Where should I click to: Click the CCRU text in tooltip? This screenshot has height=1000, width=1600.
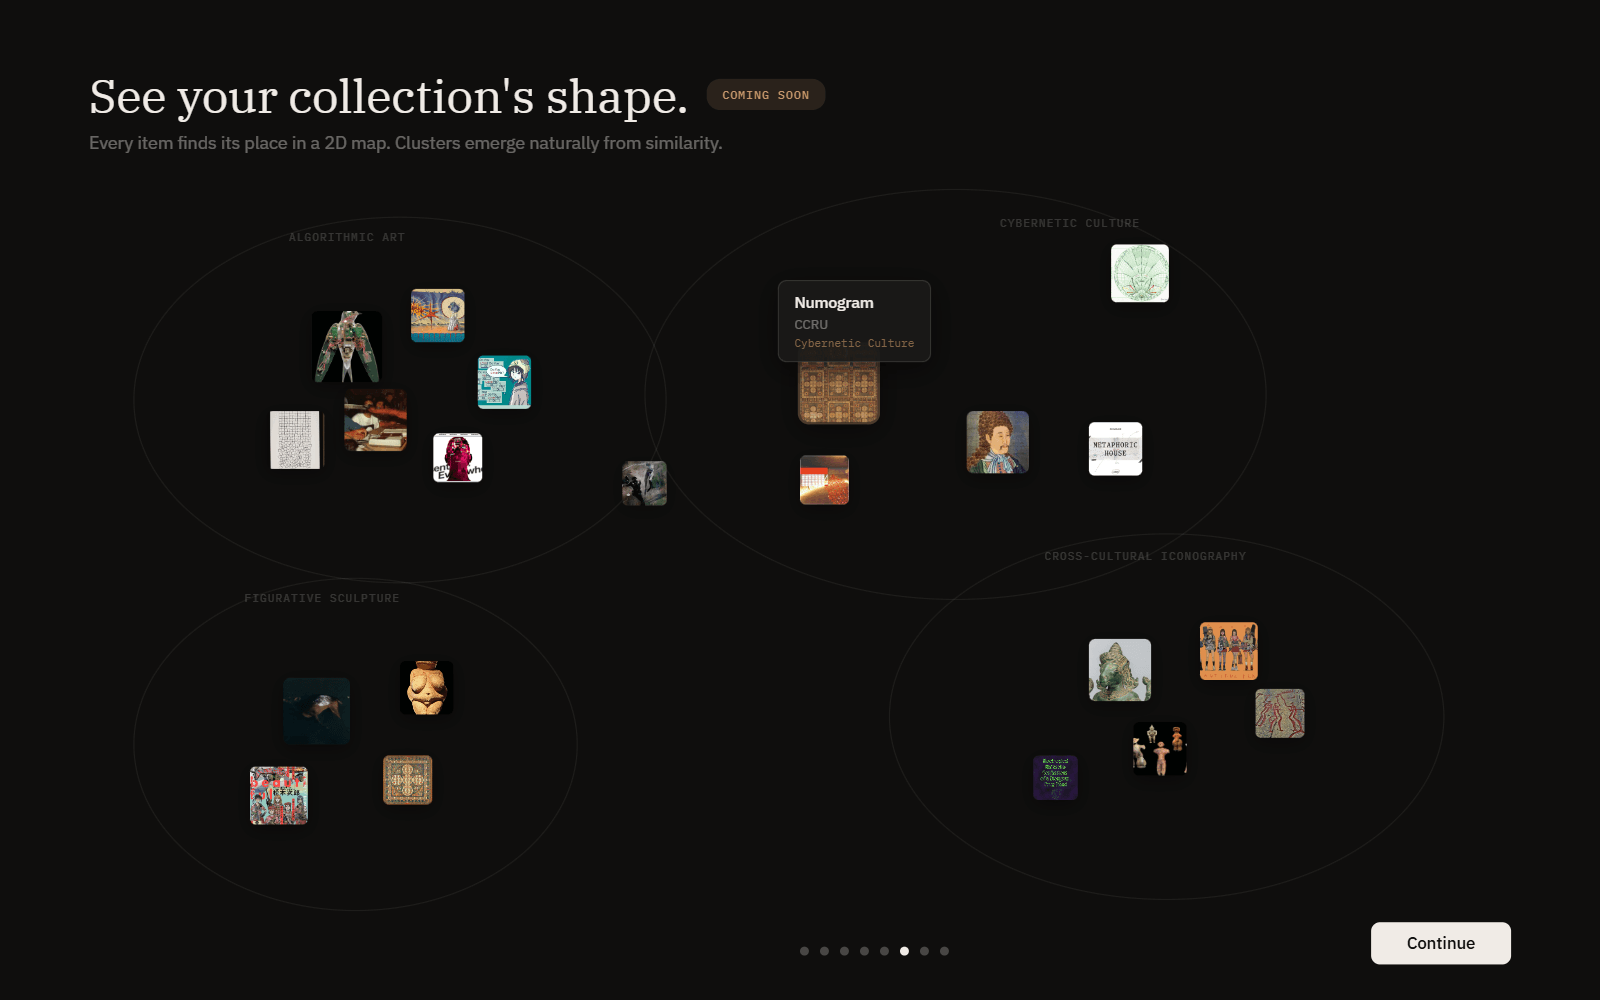pos(811,324)
